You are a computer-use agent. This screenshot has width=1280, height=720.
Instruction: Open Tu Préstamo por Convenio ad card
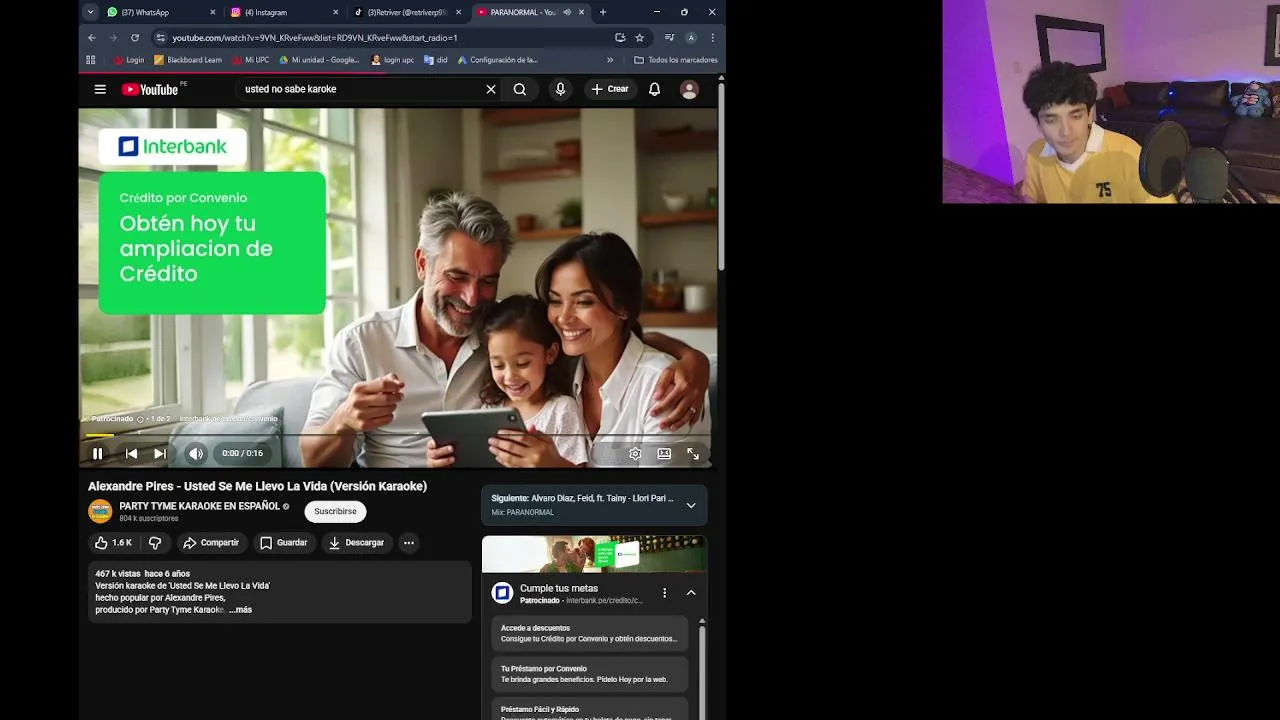(x=590, y=674)
